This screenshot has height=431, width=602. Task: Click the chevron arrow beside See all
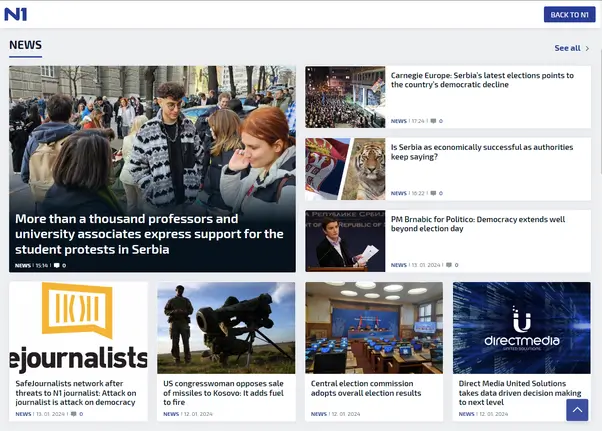click(588, 48)
